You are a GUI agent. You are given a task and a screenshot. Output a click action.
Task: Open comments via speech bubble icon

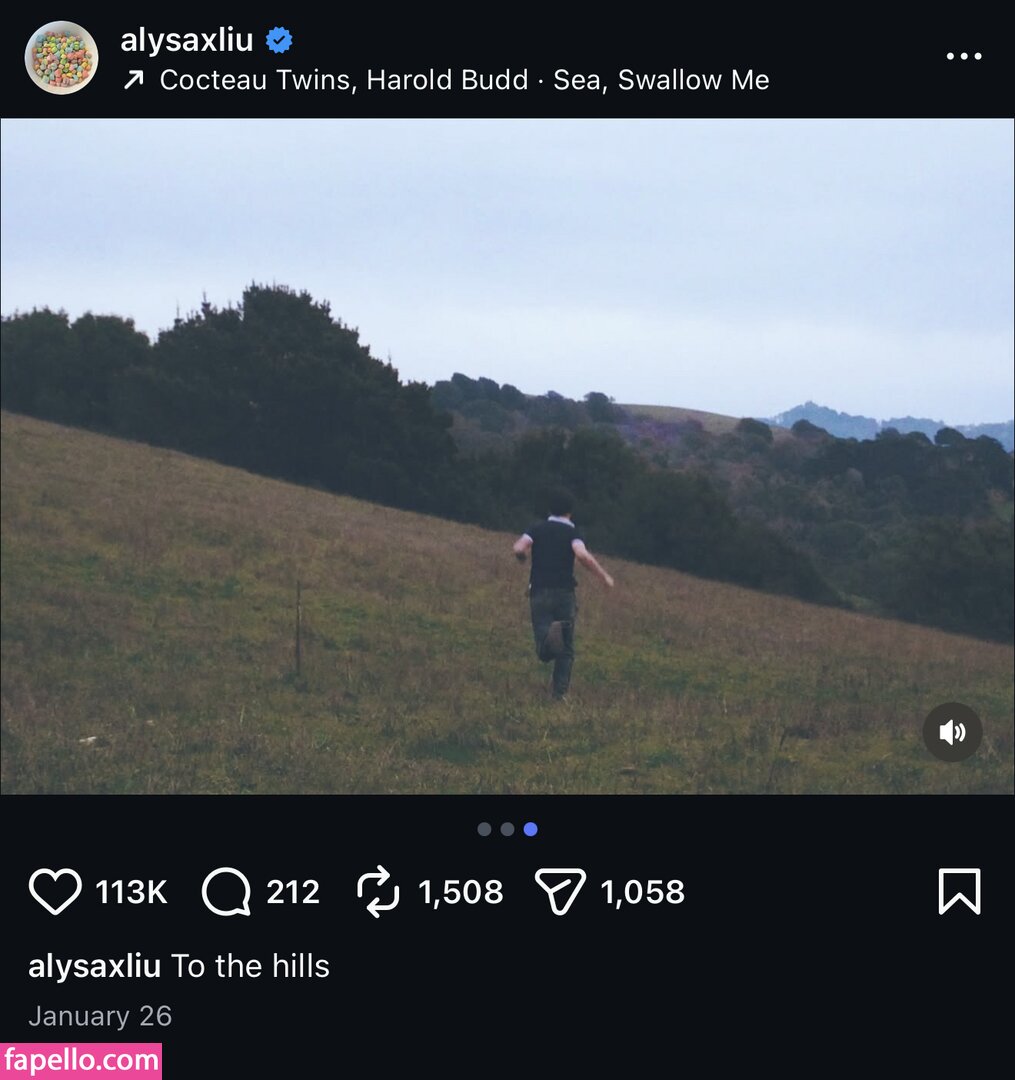click(x=226, y=891)
